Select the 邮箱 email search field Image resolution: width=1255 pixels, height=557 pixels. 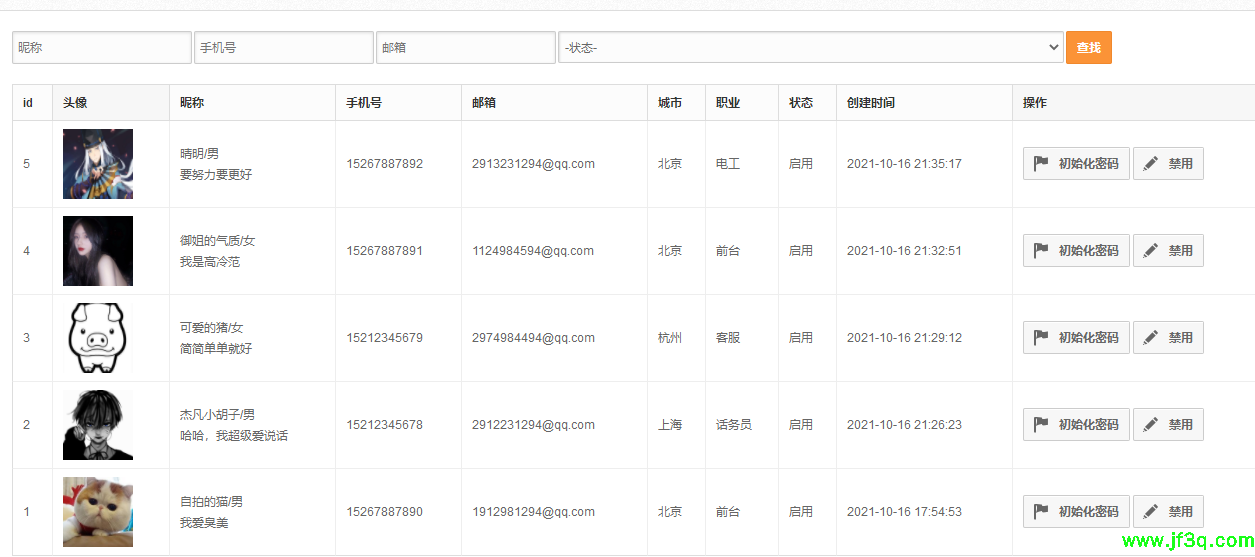[465, 48]
